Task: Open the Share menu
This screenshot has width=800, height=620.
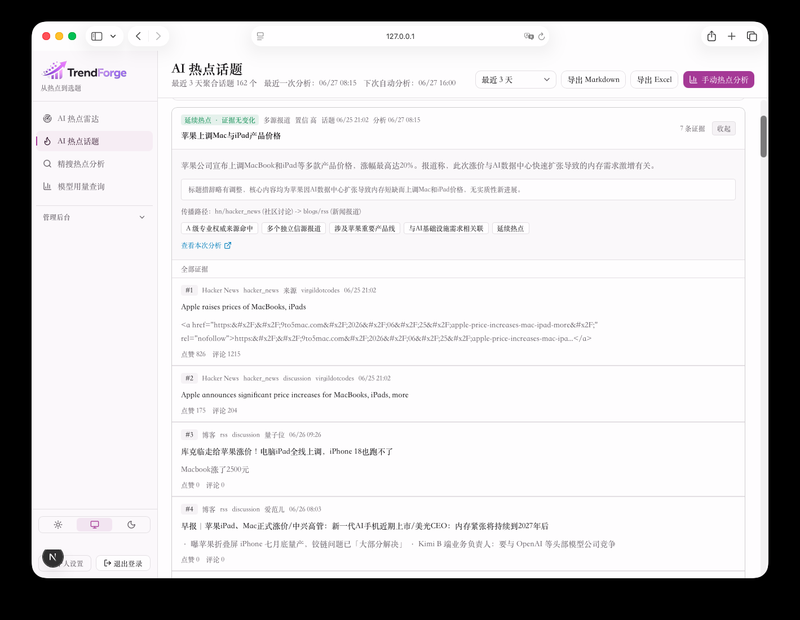Action: 711,36
